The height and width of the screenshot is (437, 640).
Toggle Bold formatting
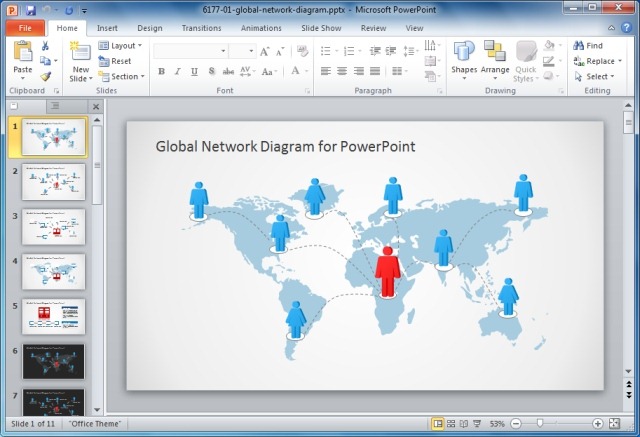162,71
